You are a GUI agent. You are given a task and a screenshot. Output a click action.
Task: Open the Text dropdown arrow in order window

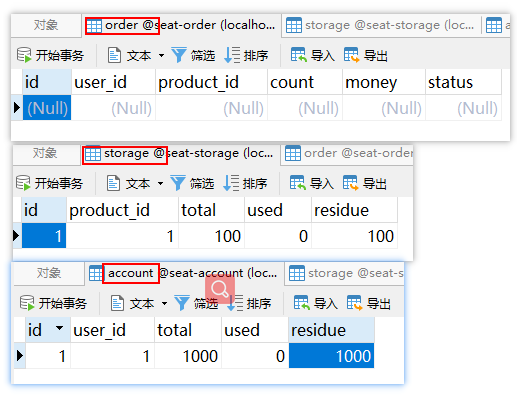161,55
